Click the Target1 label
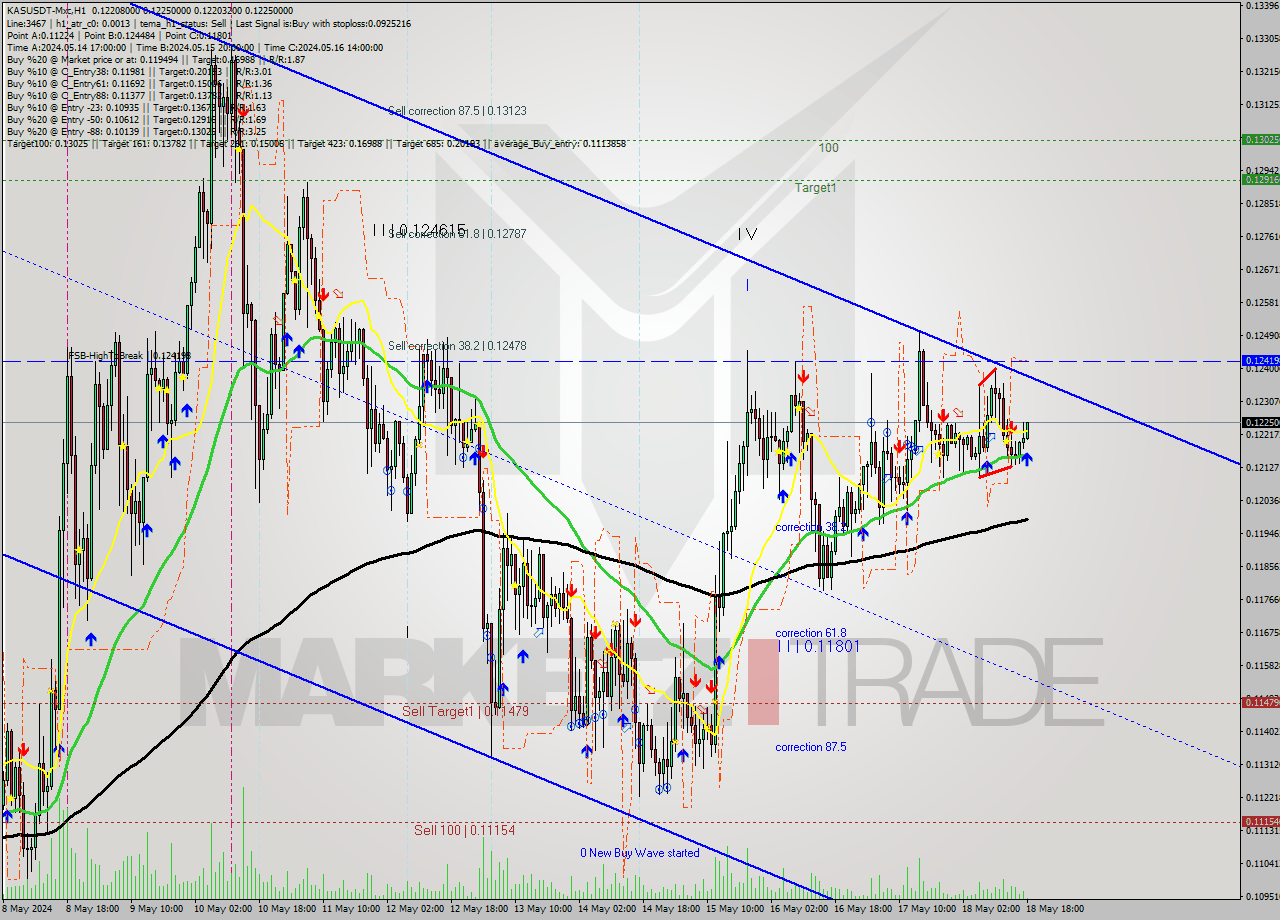The height and width of the screenshot is (920, 1280). pos(816,187)
